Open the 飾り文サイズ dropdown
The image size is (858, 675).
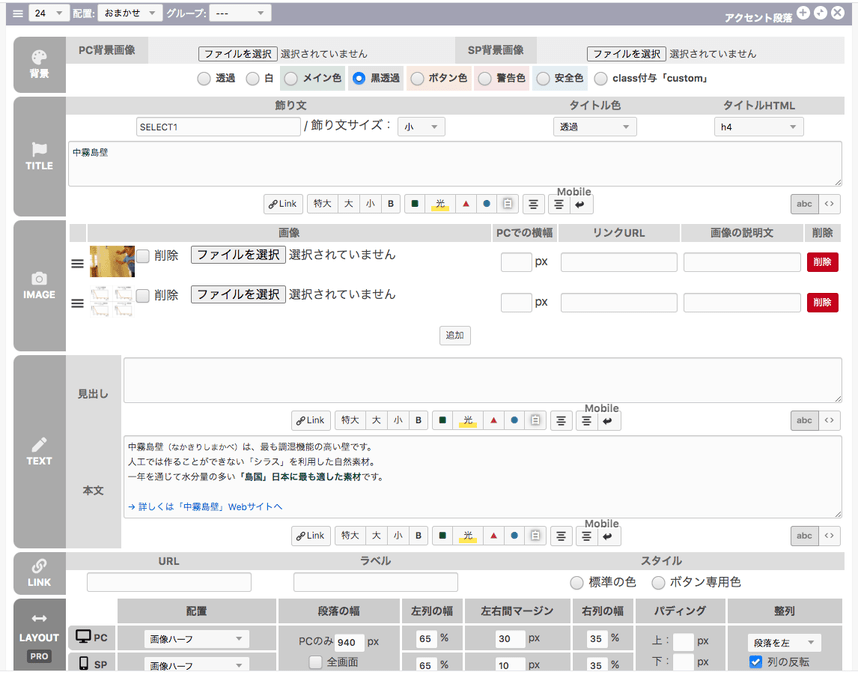[420, 127]
